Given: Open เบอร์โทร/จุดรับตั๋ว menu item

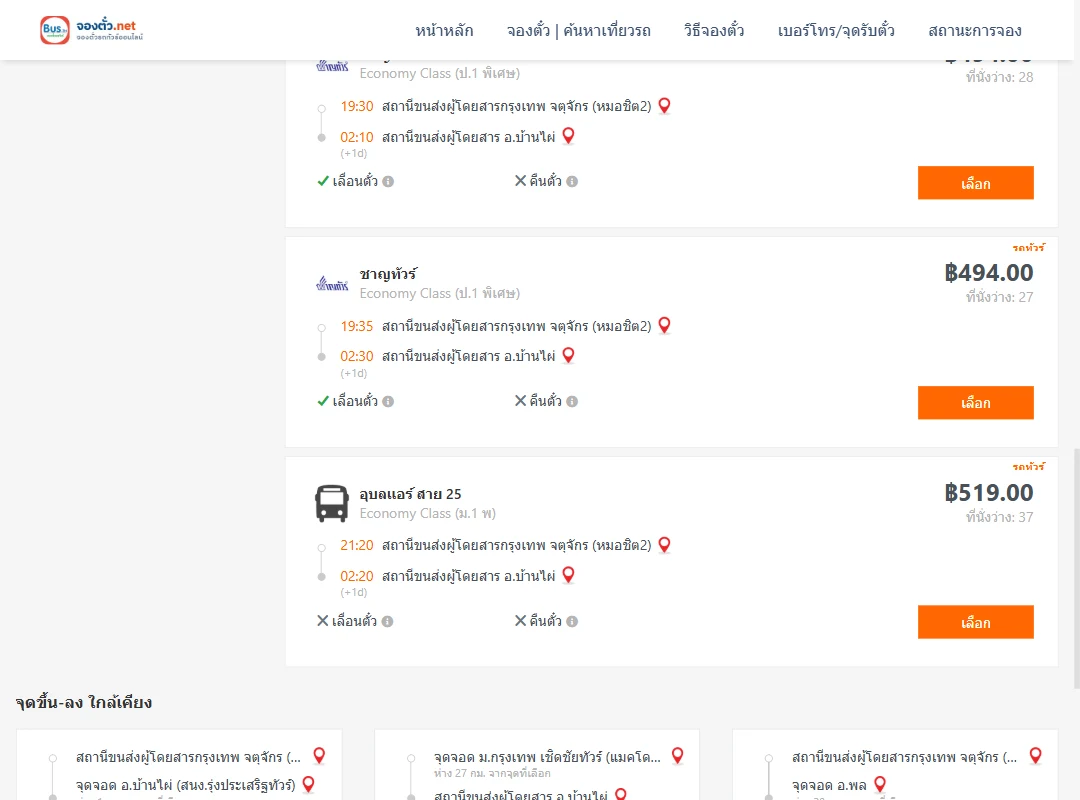Looking at the screenshot, I should click(x=836, y=30).
